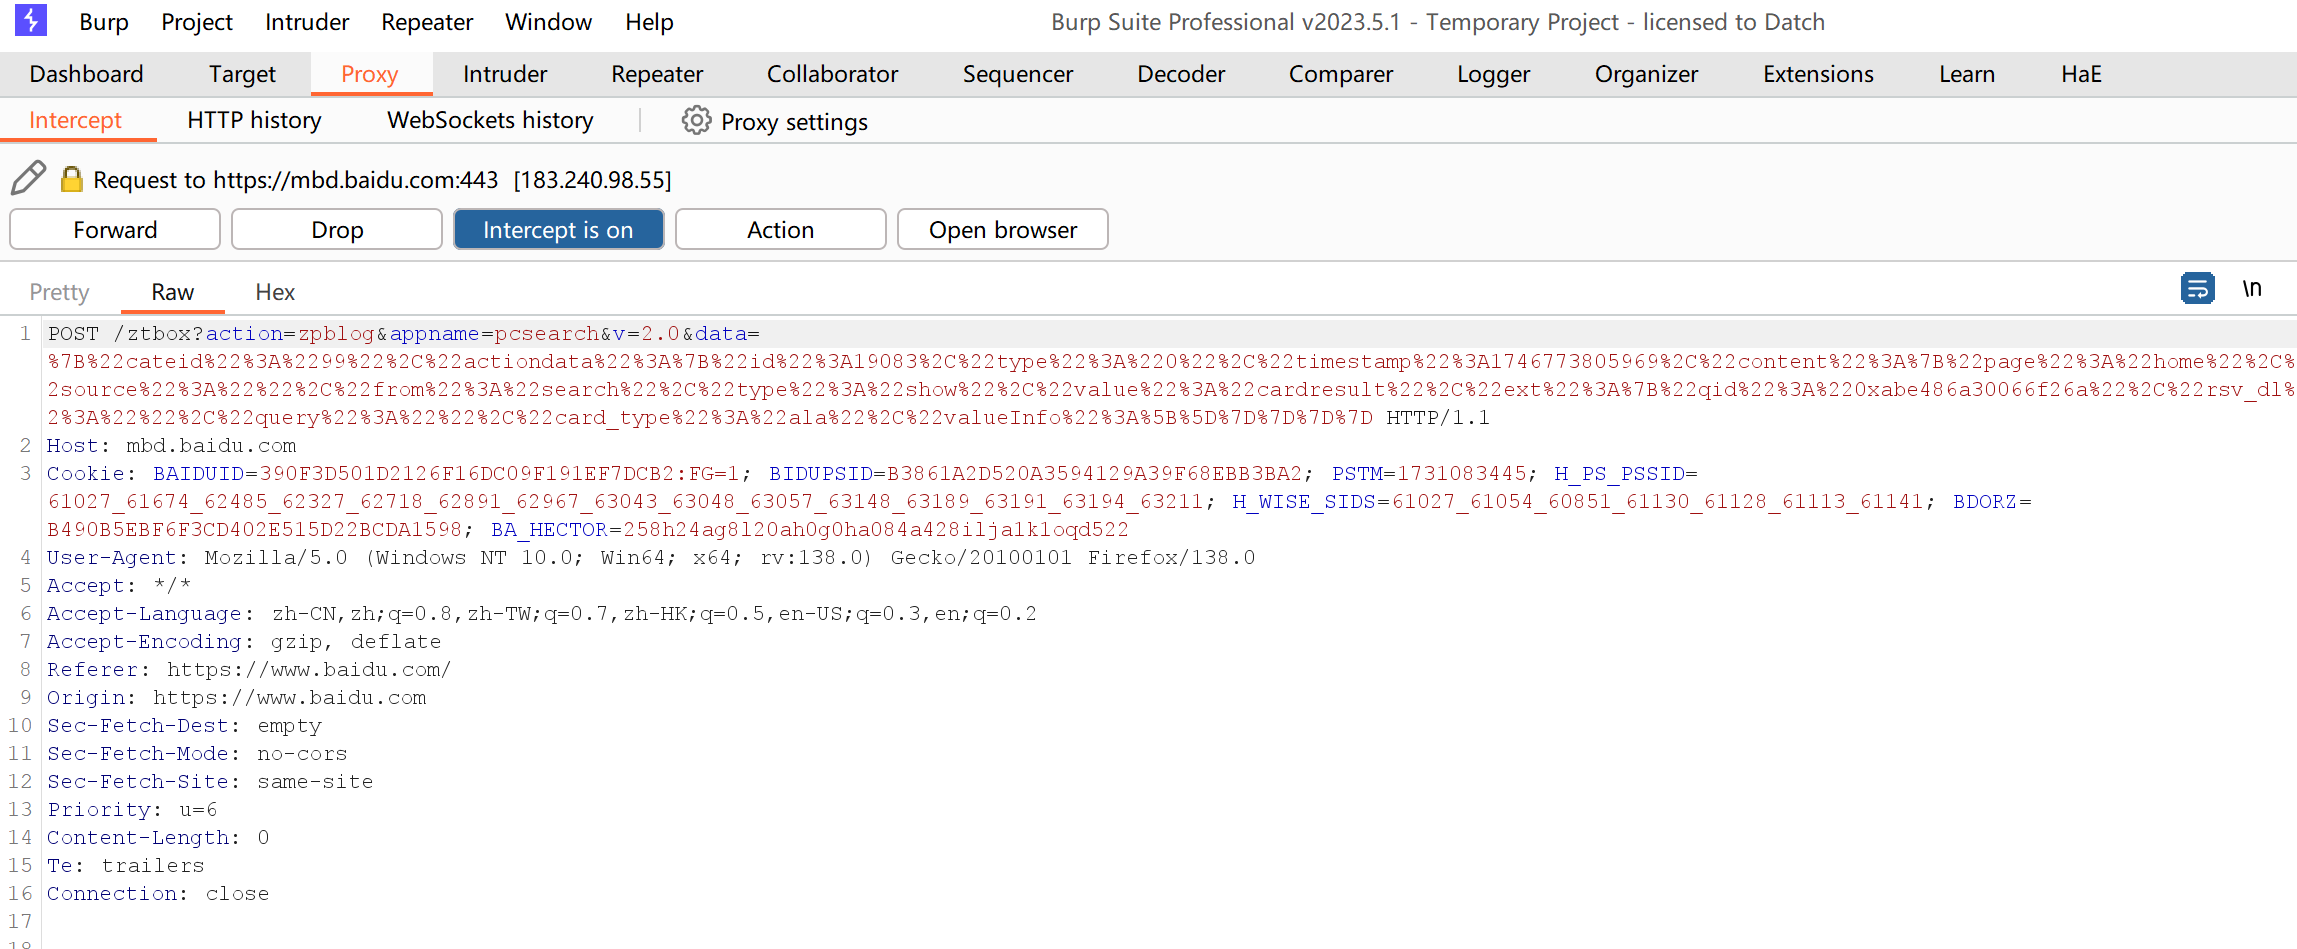Click the Drop button
The width and height of the screenshot is (2297, 949).
click(x=337, y=230)
